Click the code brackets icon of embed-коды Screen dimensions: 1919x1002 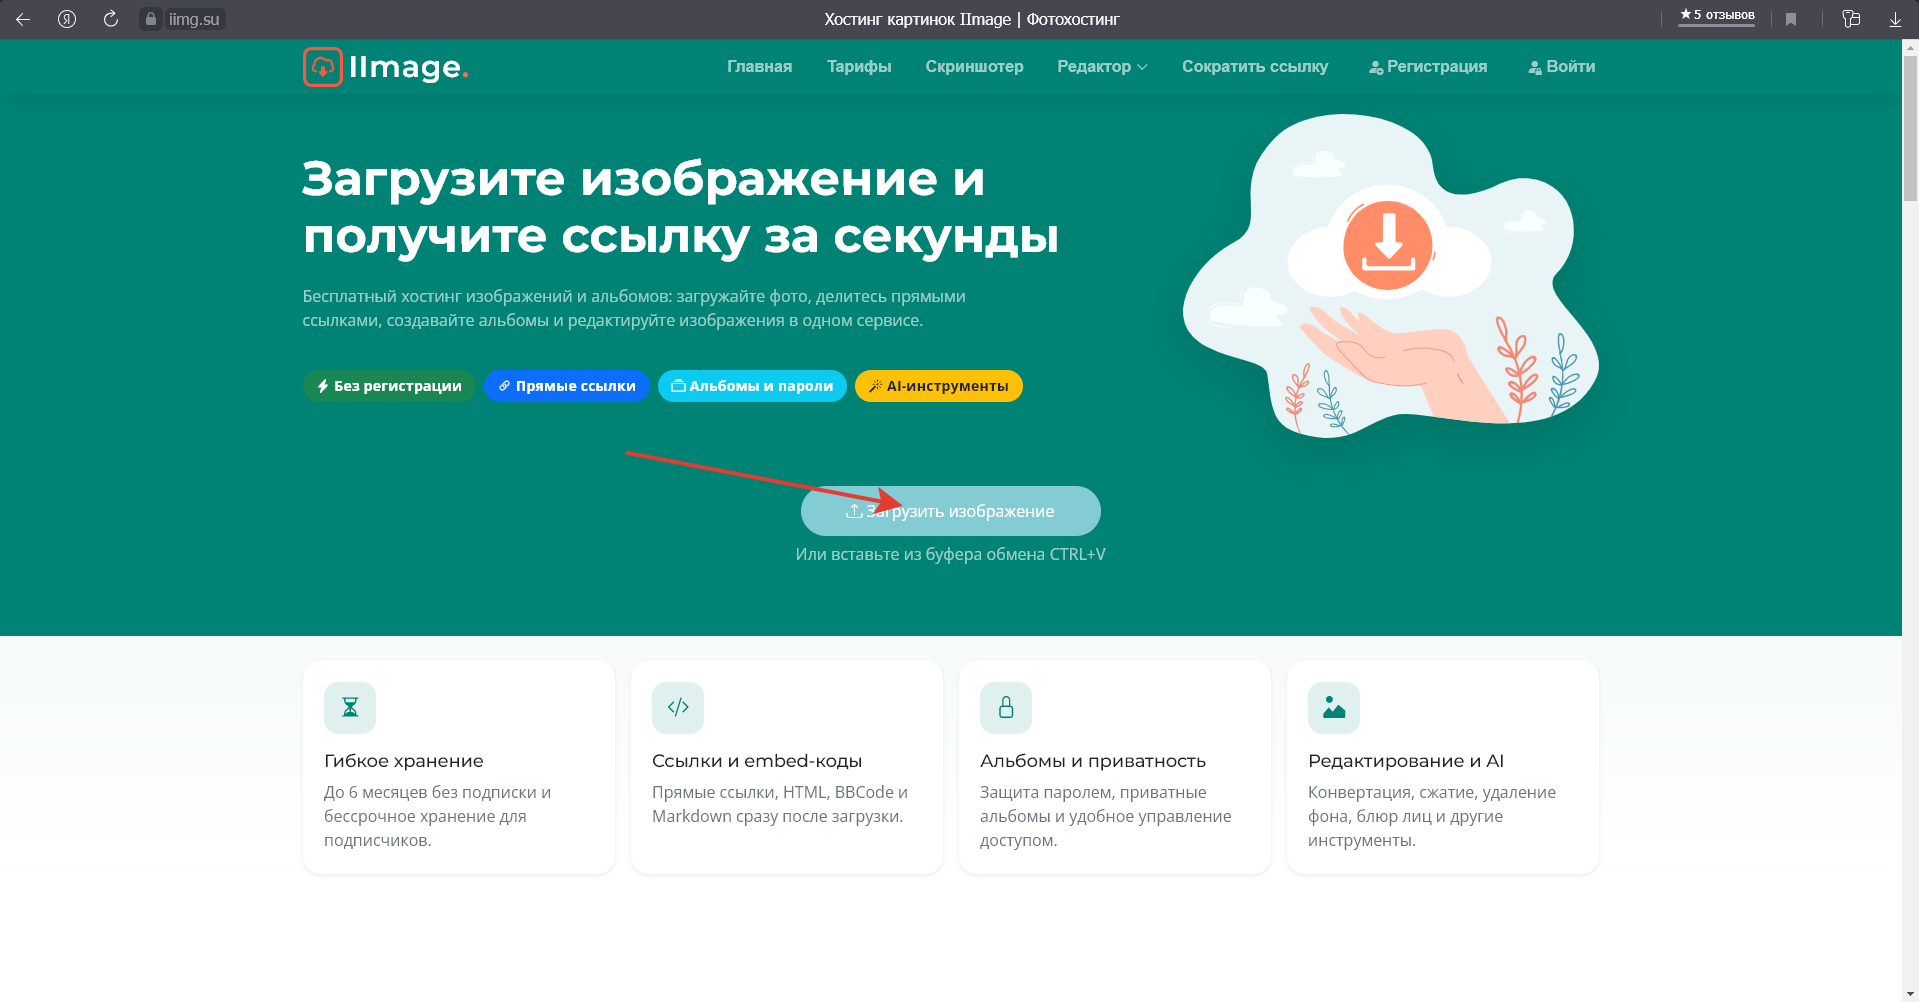coord(678,708)
